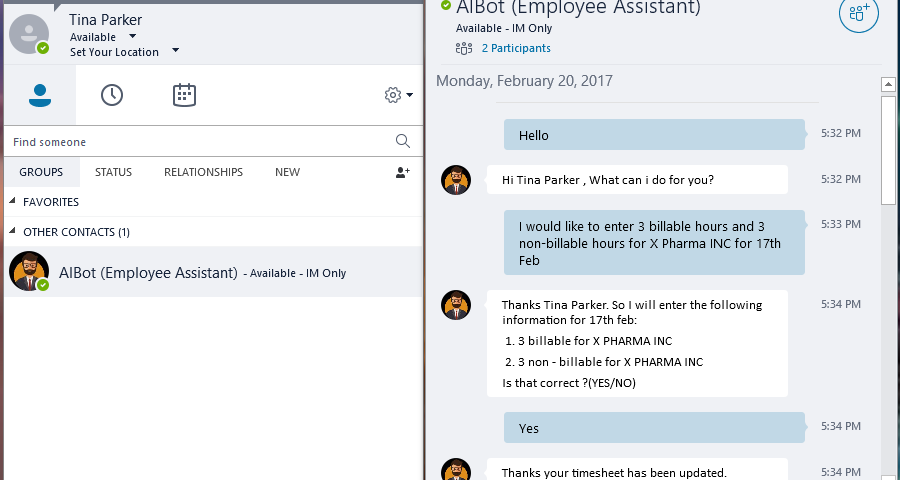Switch to the STATUS tab

point(113,172)
